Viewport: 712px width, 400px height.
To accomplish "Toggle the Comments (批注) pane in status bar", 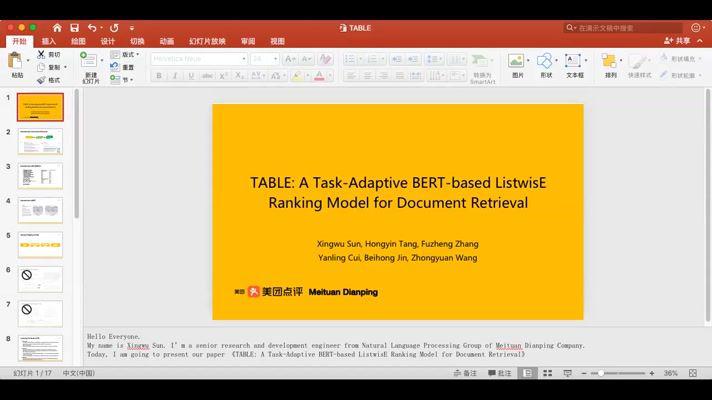I will 498,373.
